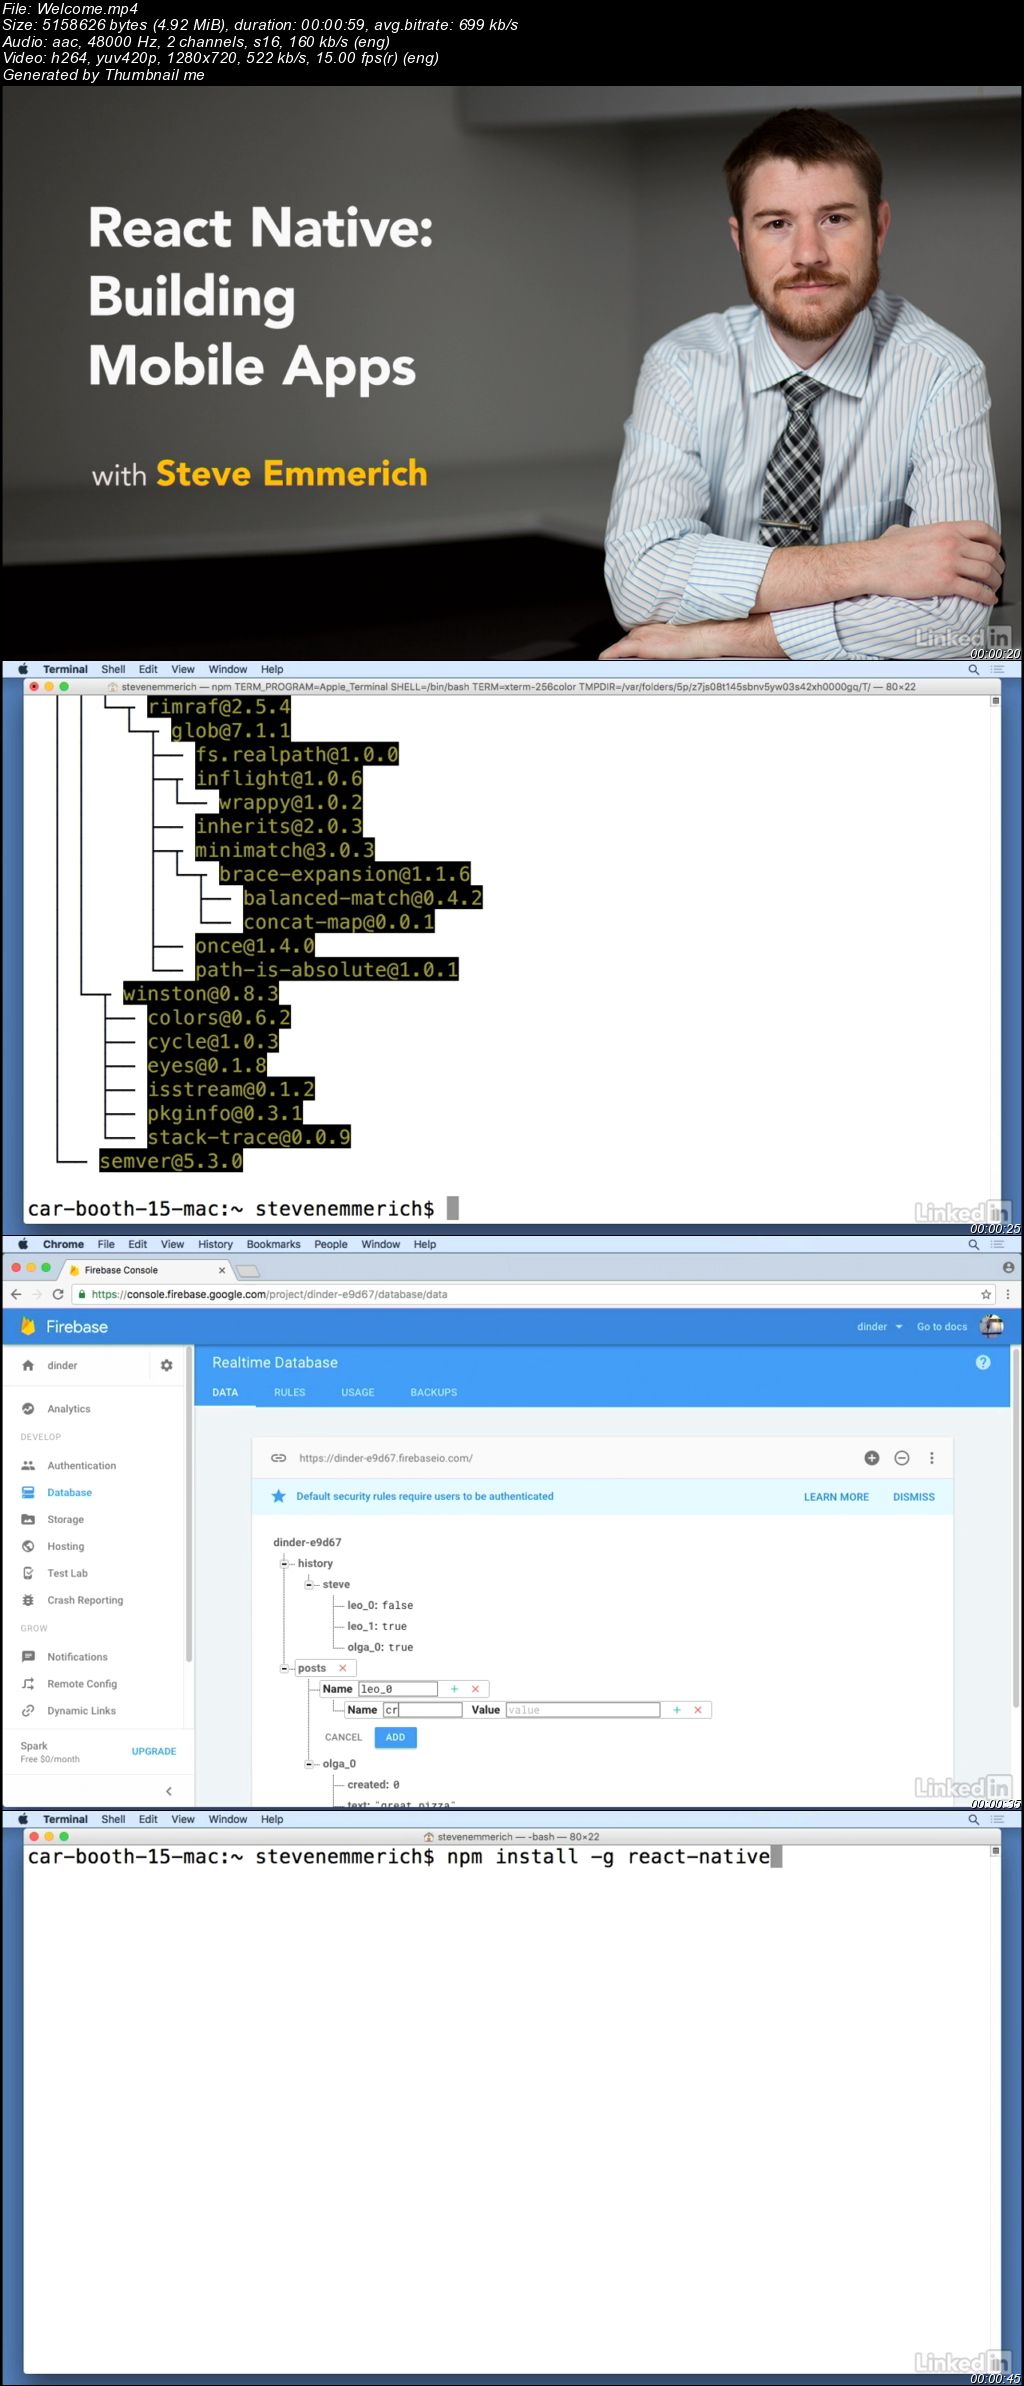The width and height of the screenshot is (1024, 2386).
Task: Collapse the Firebase sidebar with the chevron
Action: click(x=168, y=1791)
